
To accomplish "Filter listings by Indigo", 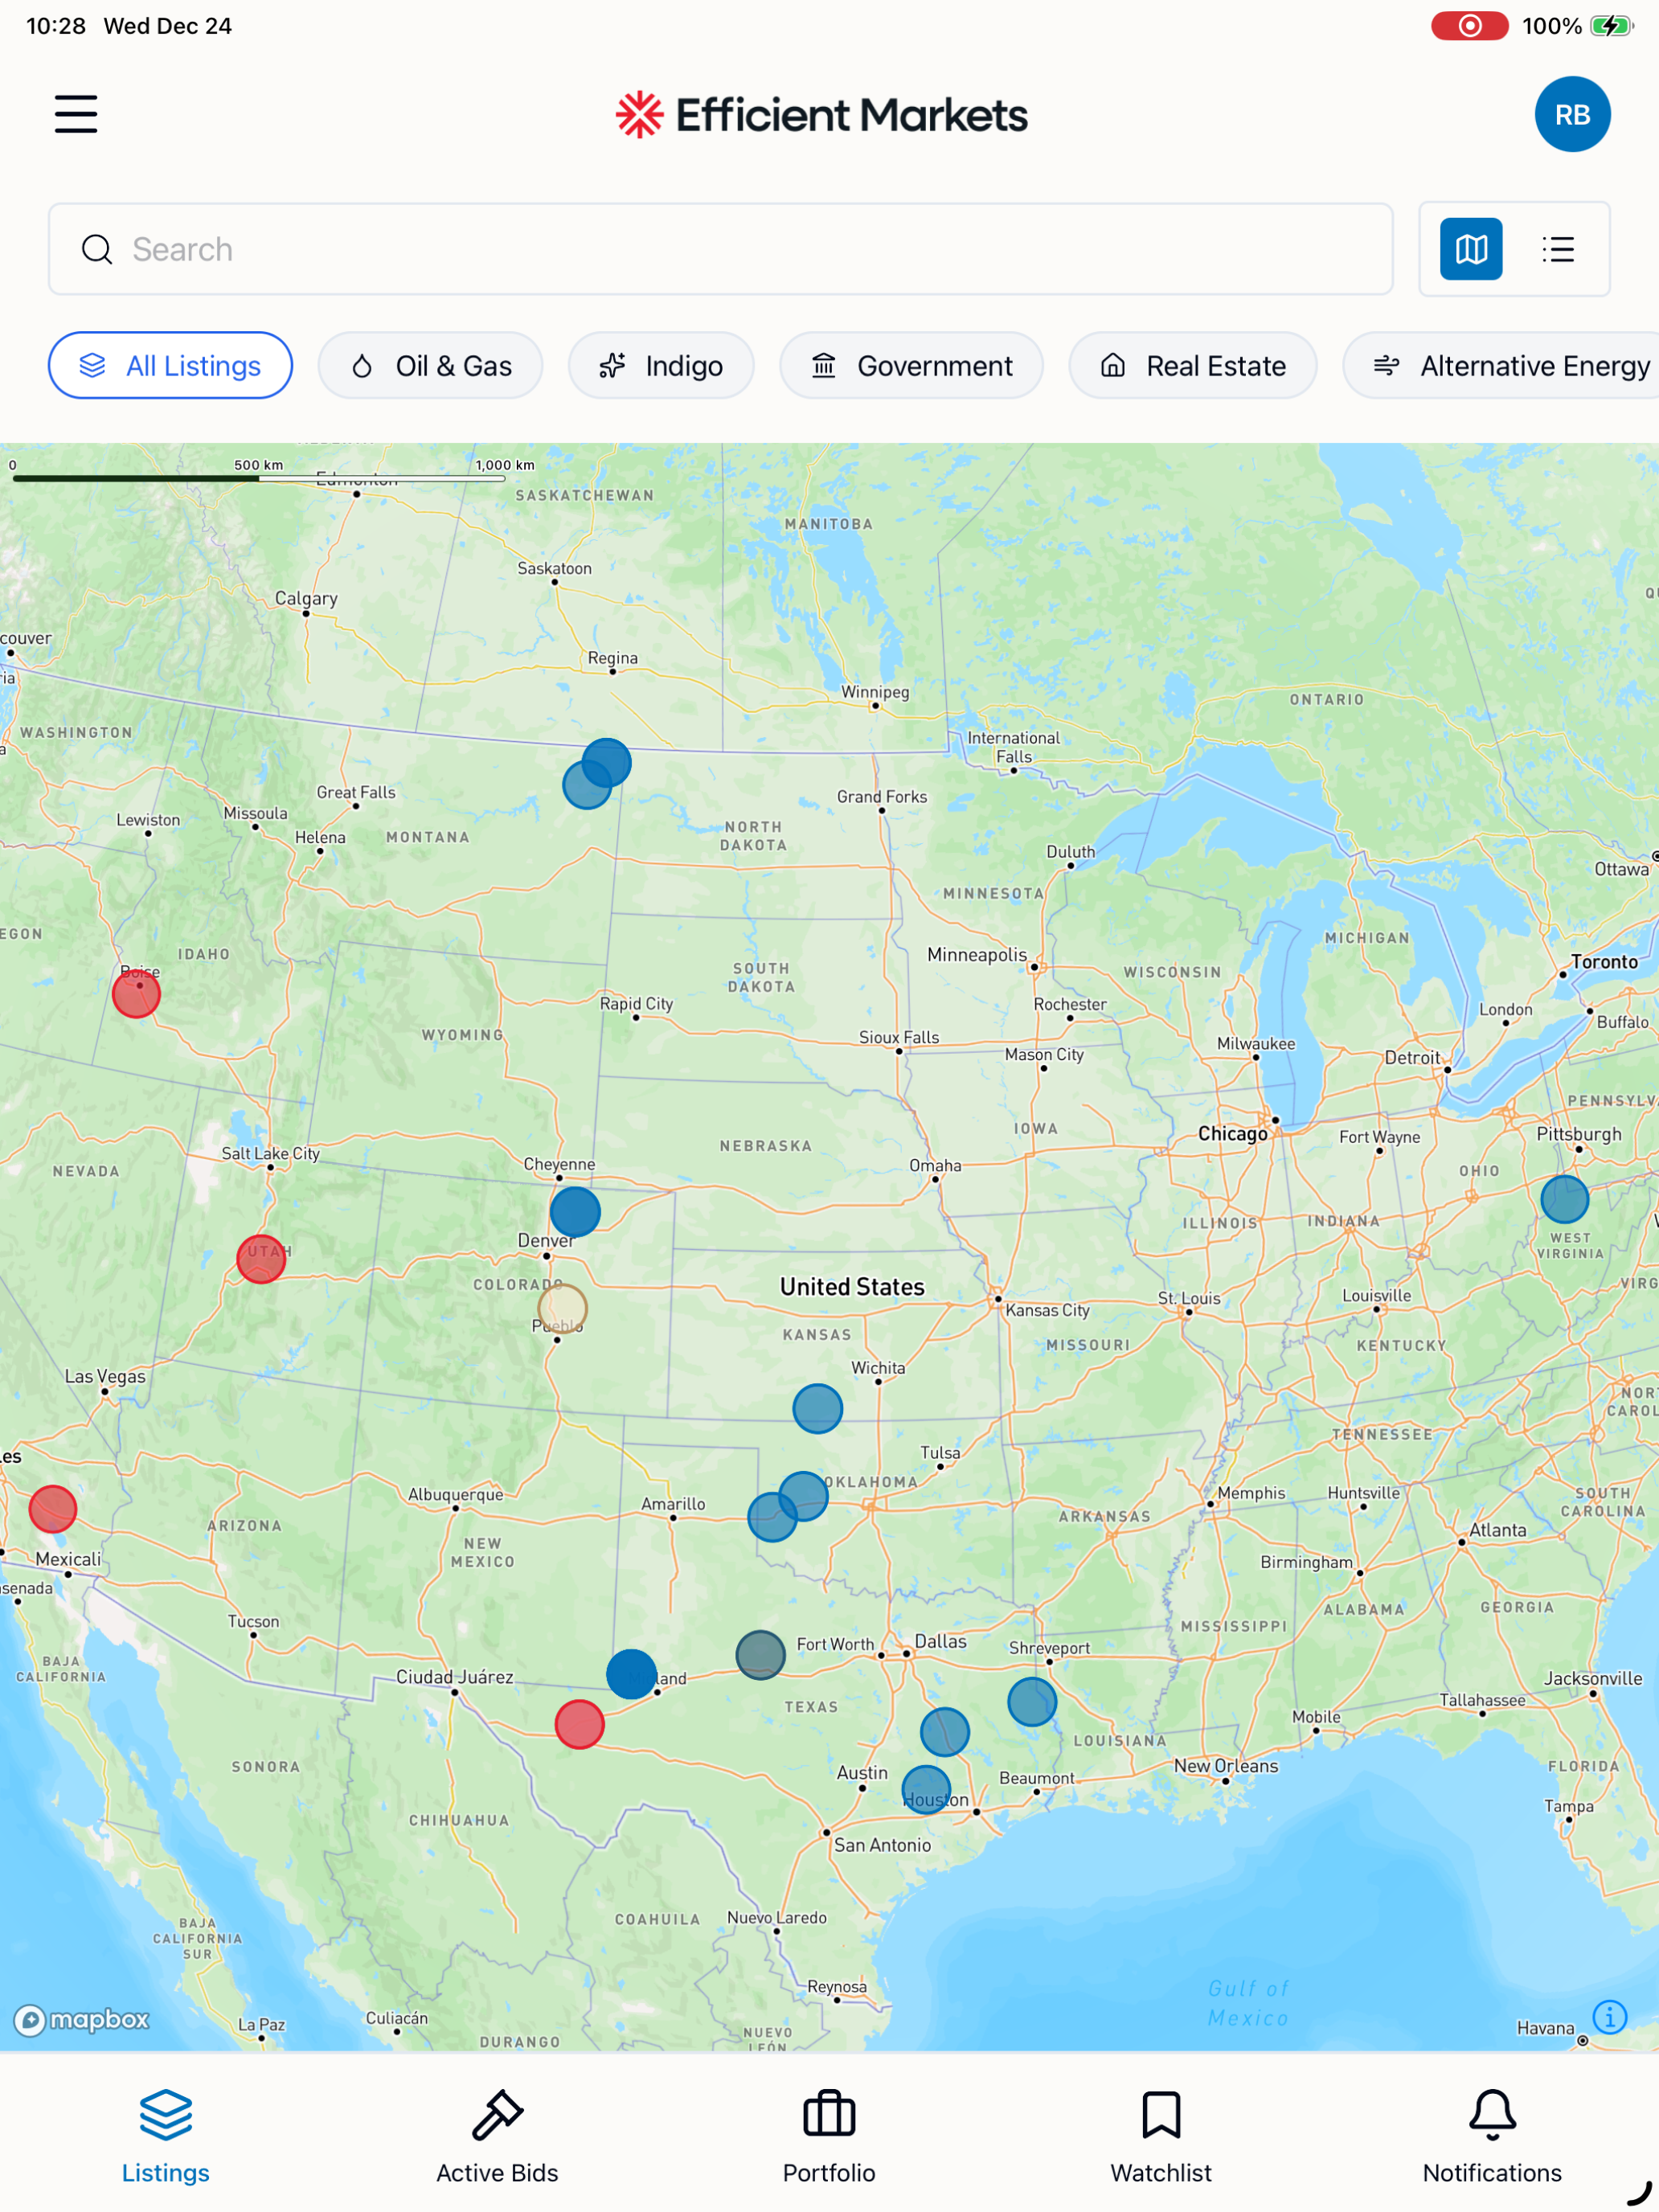I will click(x=661, y=365).
